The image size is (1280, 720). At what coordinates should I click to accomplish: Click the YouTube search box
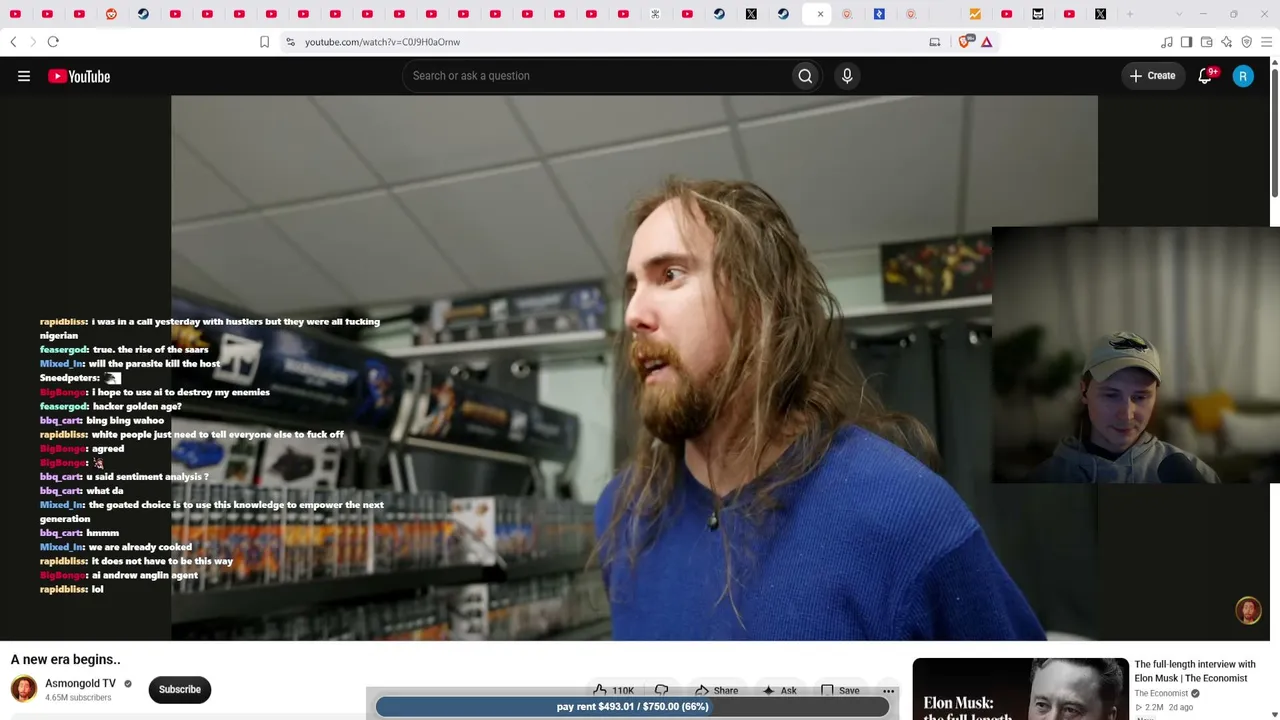coord(596,76)
